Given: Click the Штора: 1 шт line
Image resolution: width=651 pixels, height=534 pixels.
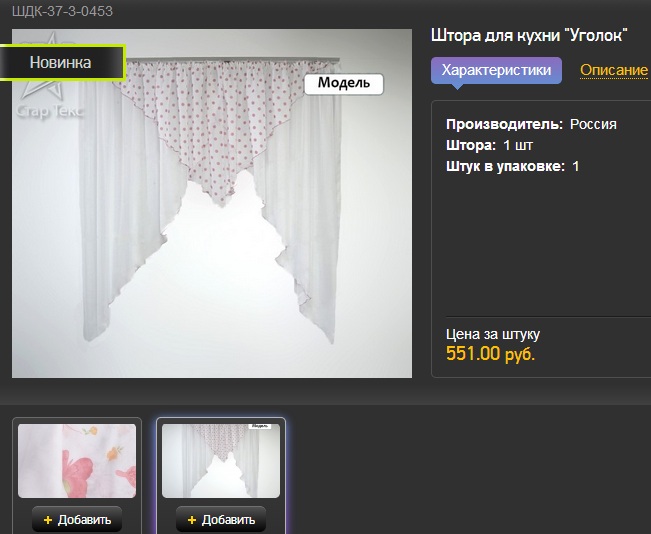Looking at the screenshot, I should click(489, 145).
